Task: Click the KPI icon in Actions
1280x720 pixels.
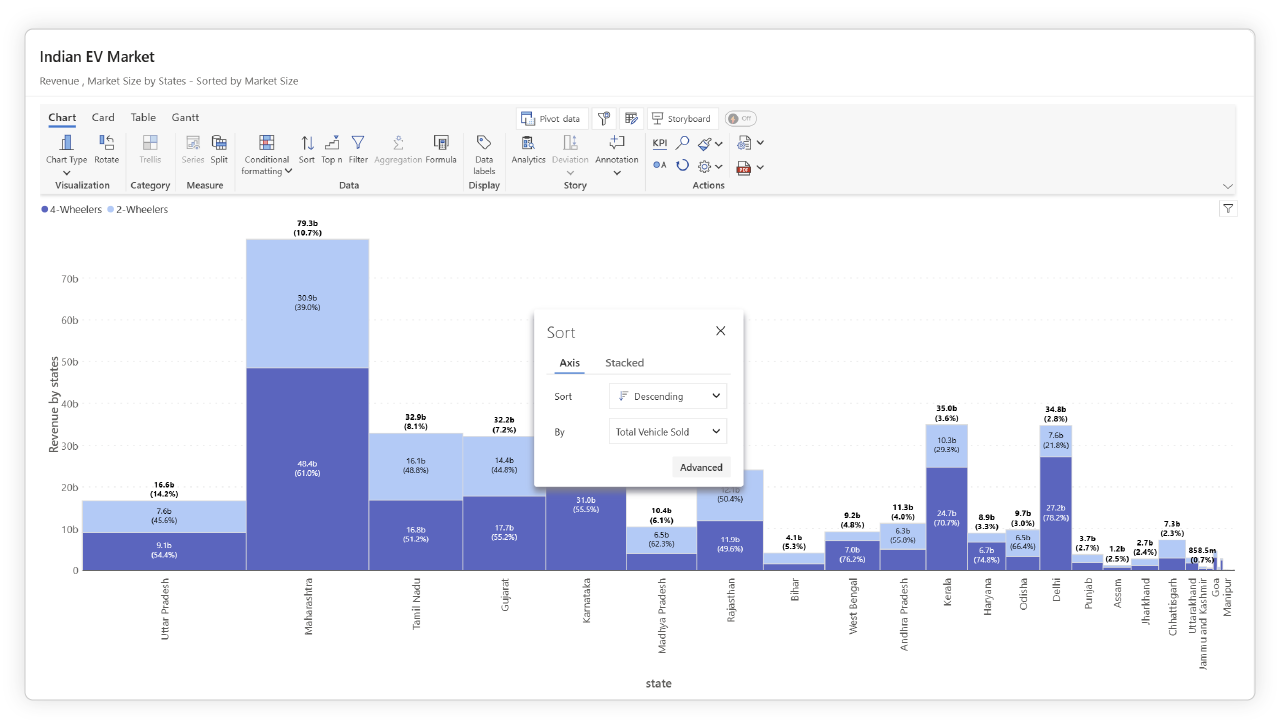Action: tap(660, 143)
